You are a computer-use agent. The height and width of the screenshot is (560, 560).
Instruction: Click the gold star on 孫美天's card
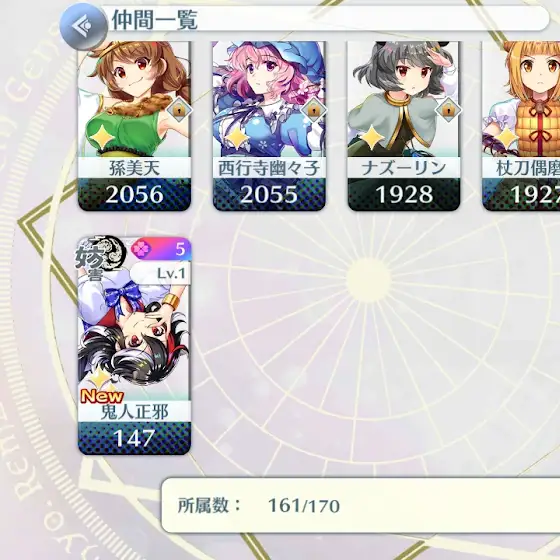(102, 138)
